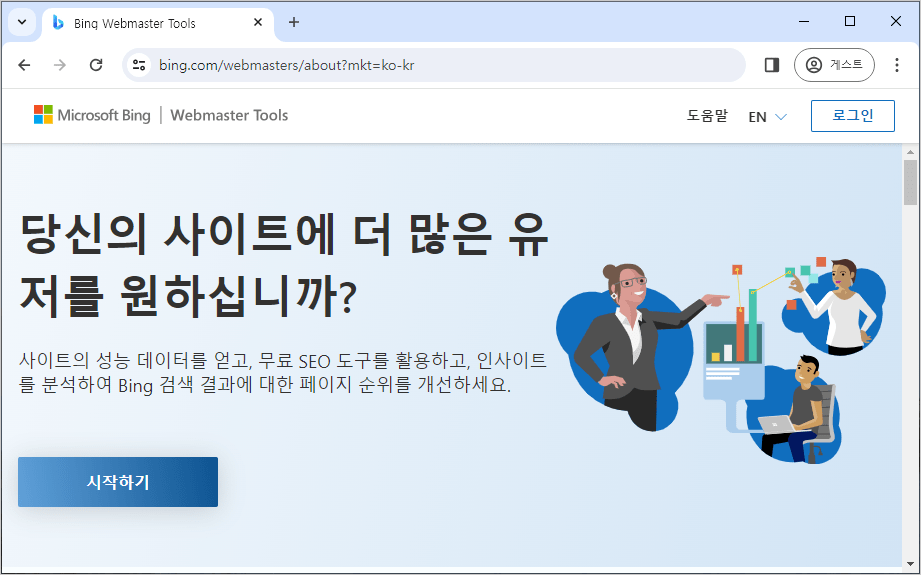Click the forward navigation arrow
921x575 pixels.
[x=60, y=65]
